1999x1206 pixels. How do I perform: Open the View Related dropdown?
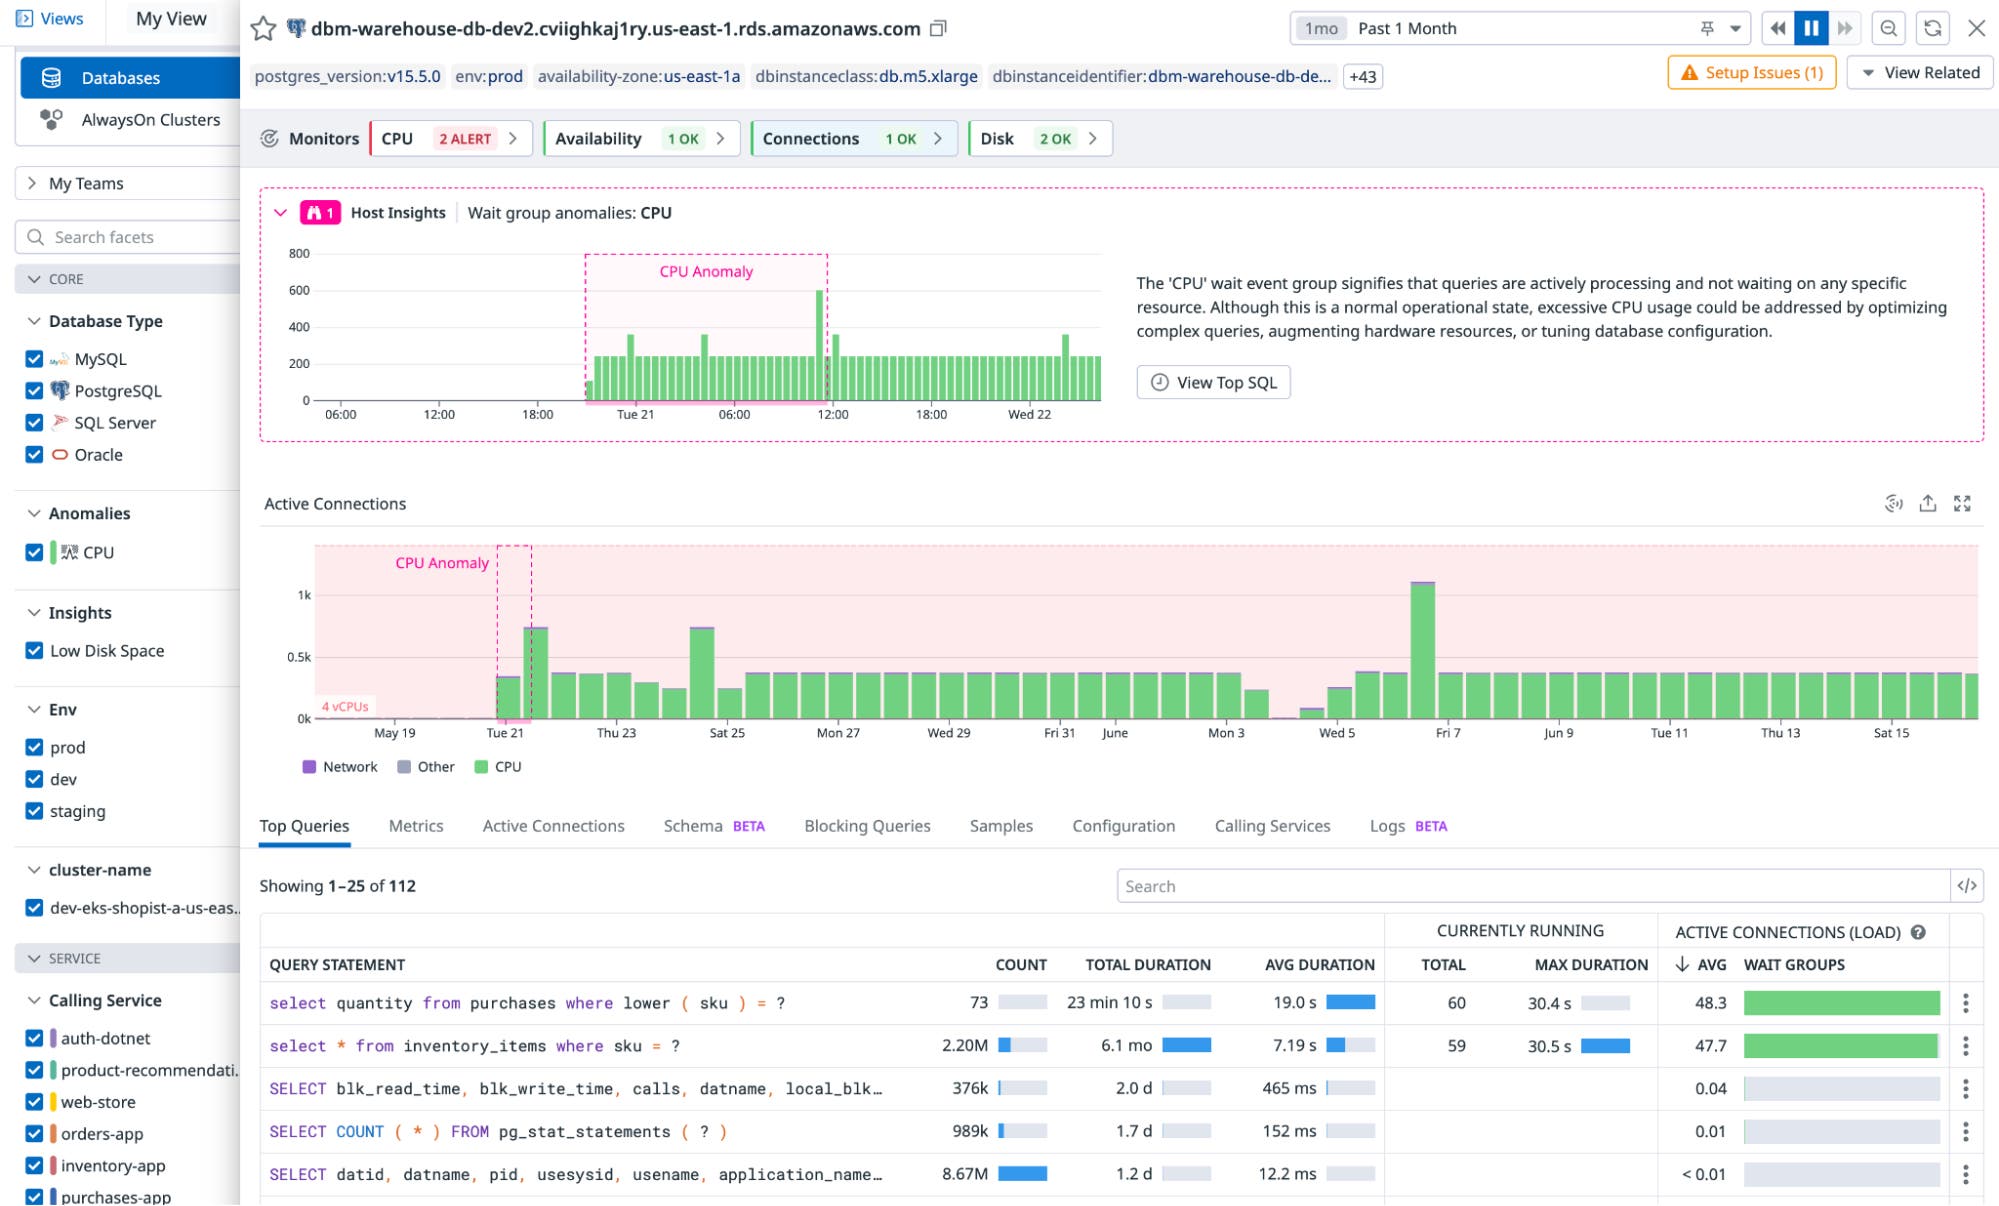(1918, 72)
